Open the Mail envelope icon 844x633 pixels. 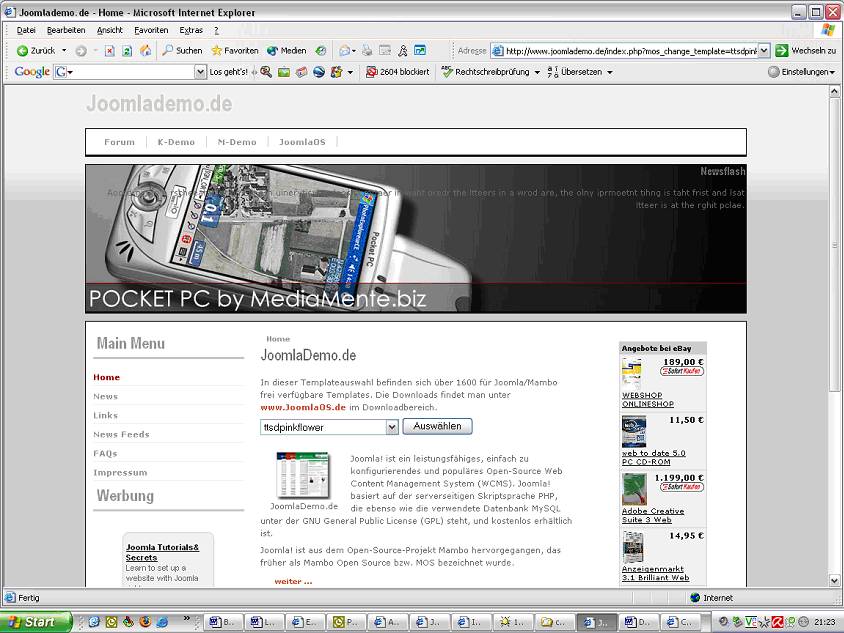pos(344,51)
